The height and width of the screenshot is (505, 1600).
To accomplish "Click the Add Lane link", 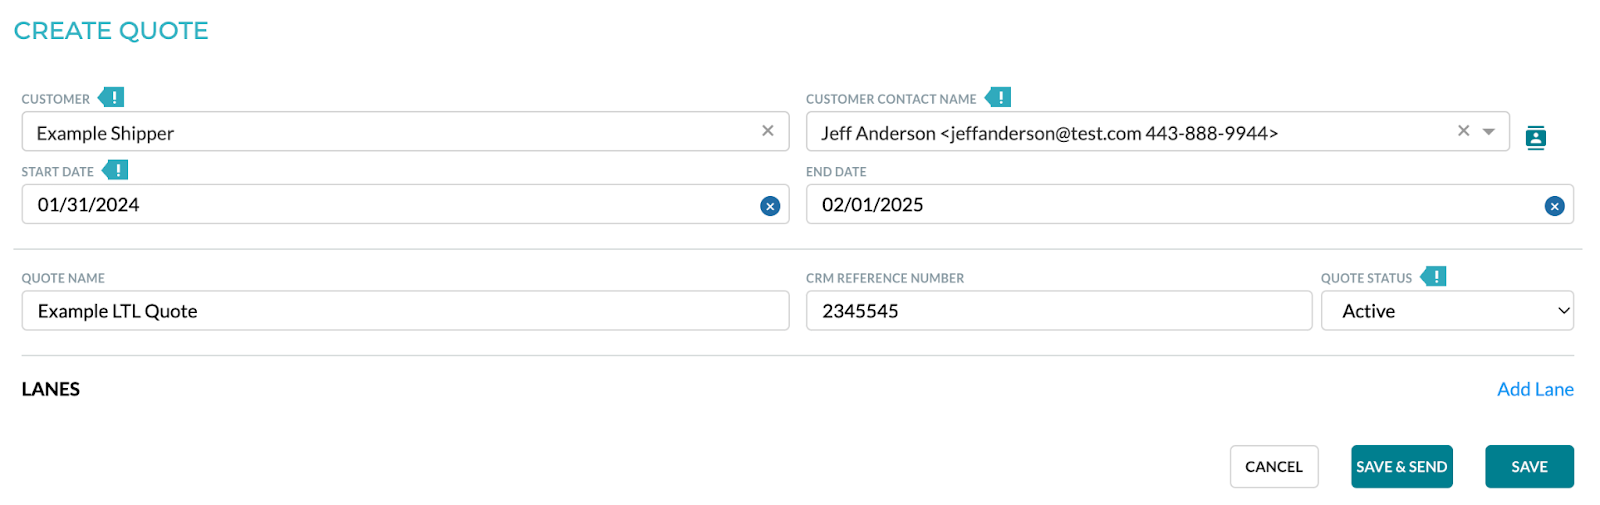I will (x=1534, y=389).
